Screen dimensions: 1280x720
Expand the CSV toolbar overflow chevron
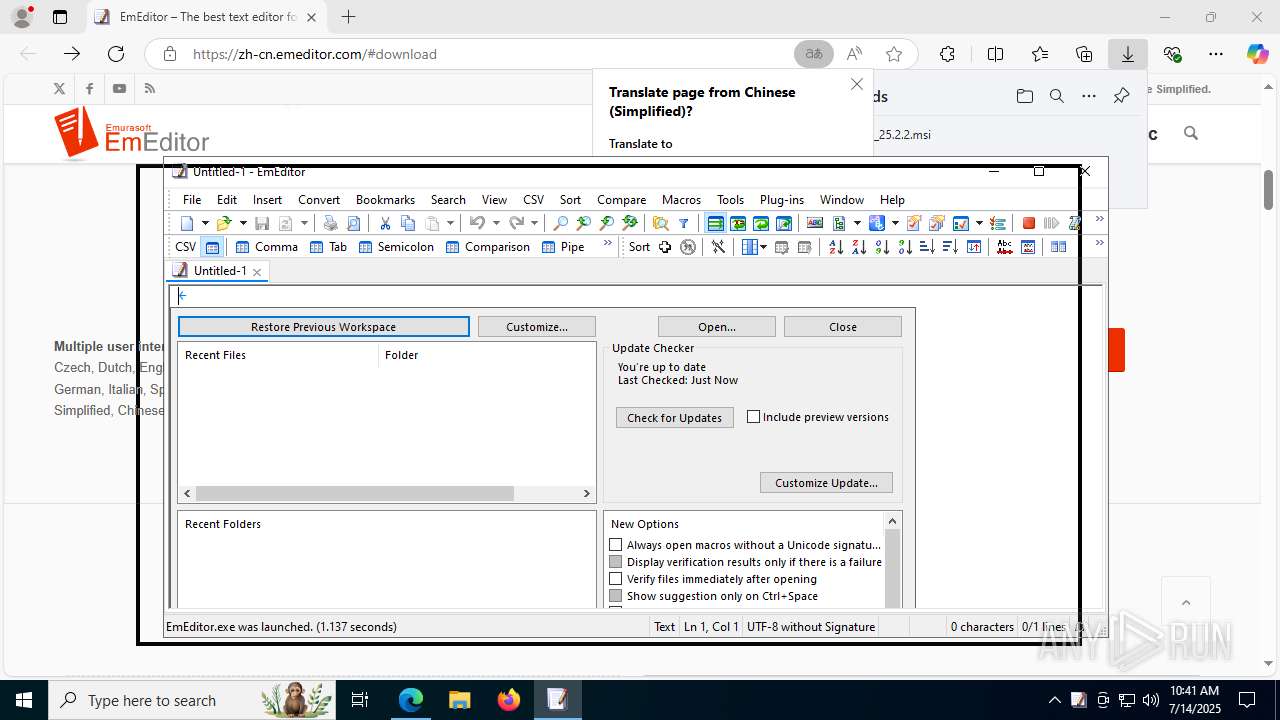tap(607, 244)
